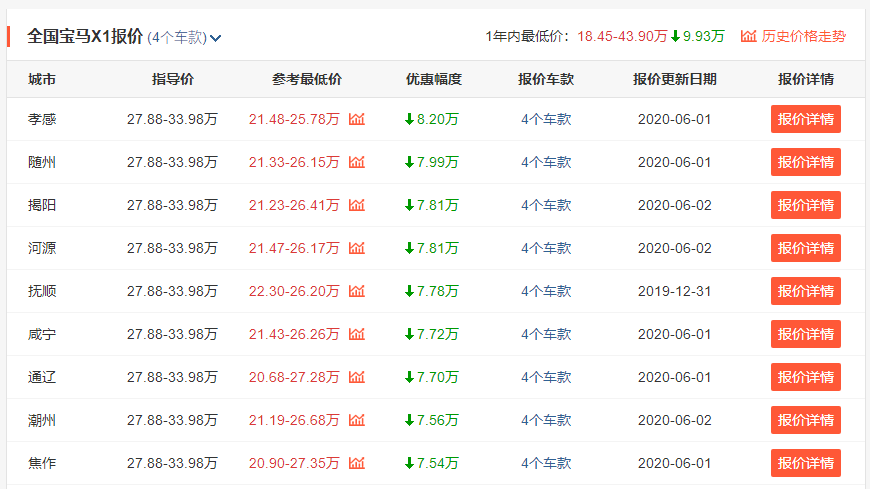Viewport: 870px width, 489px height.
Task: Click the 指导价 column header
Action: [173, 79]
